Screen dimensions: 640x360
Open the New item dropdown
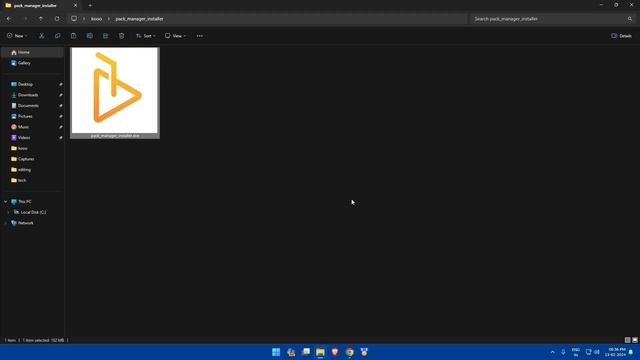[17, 36]
